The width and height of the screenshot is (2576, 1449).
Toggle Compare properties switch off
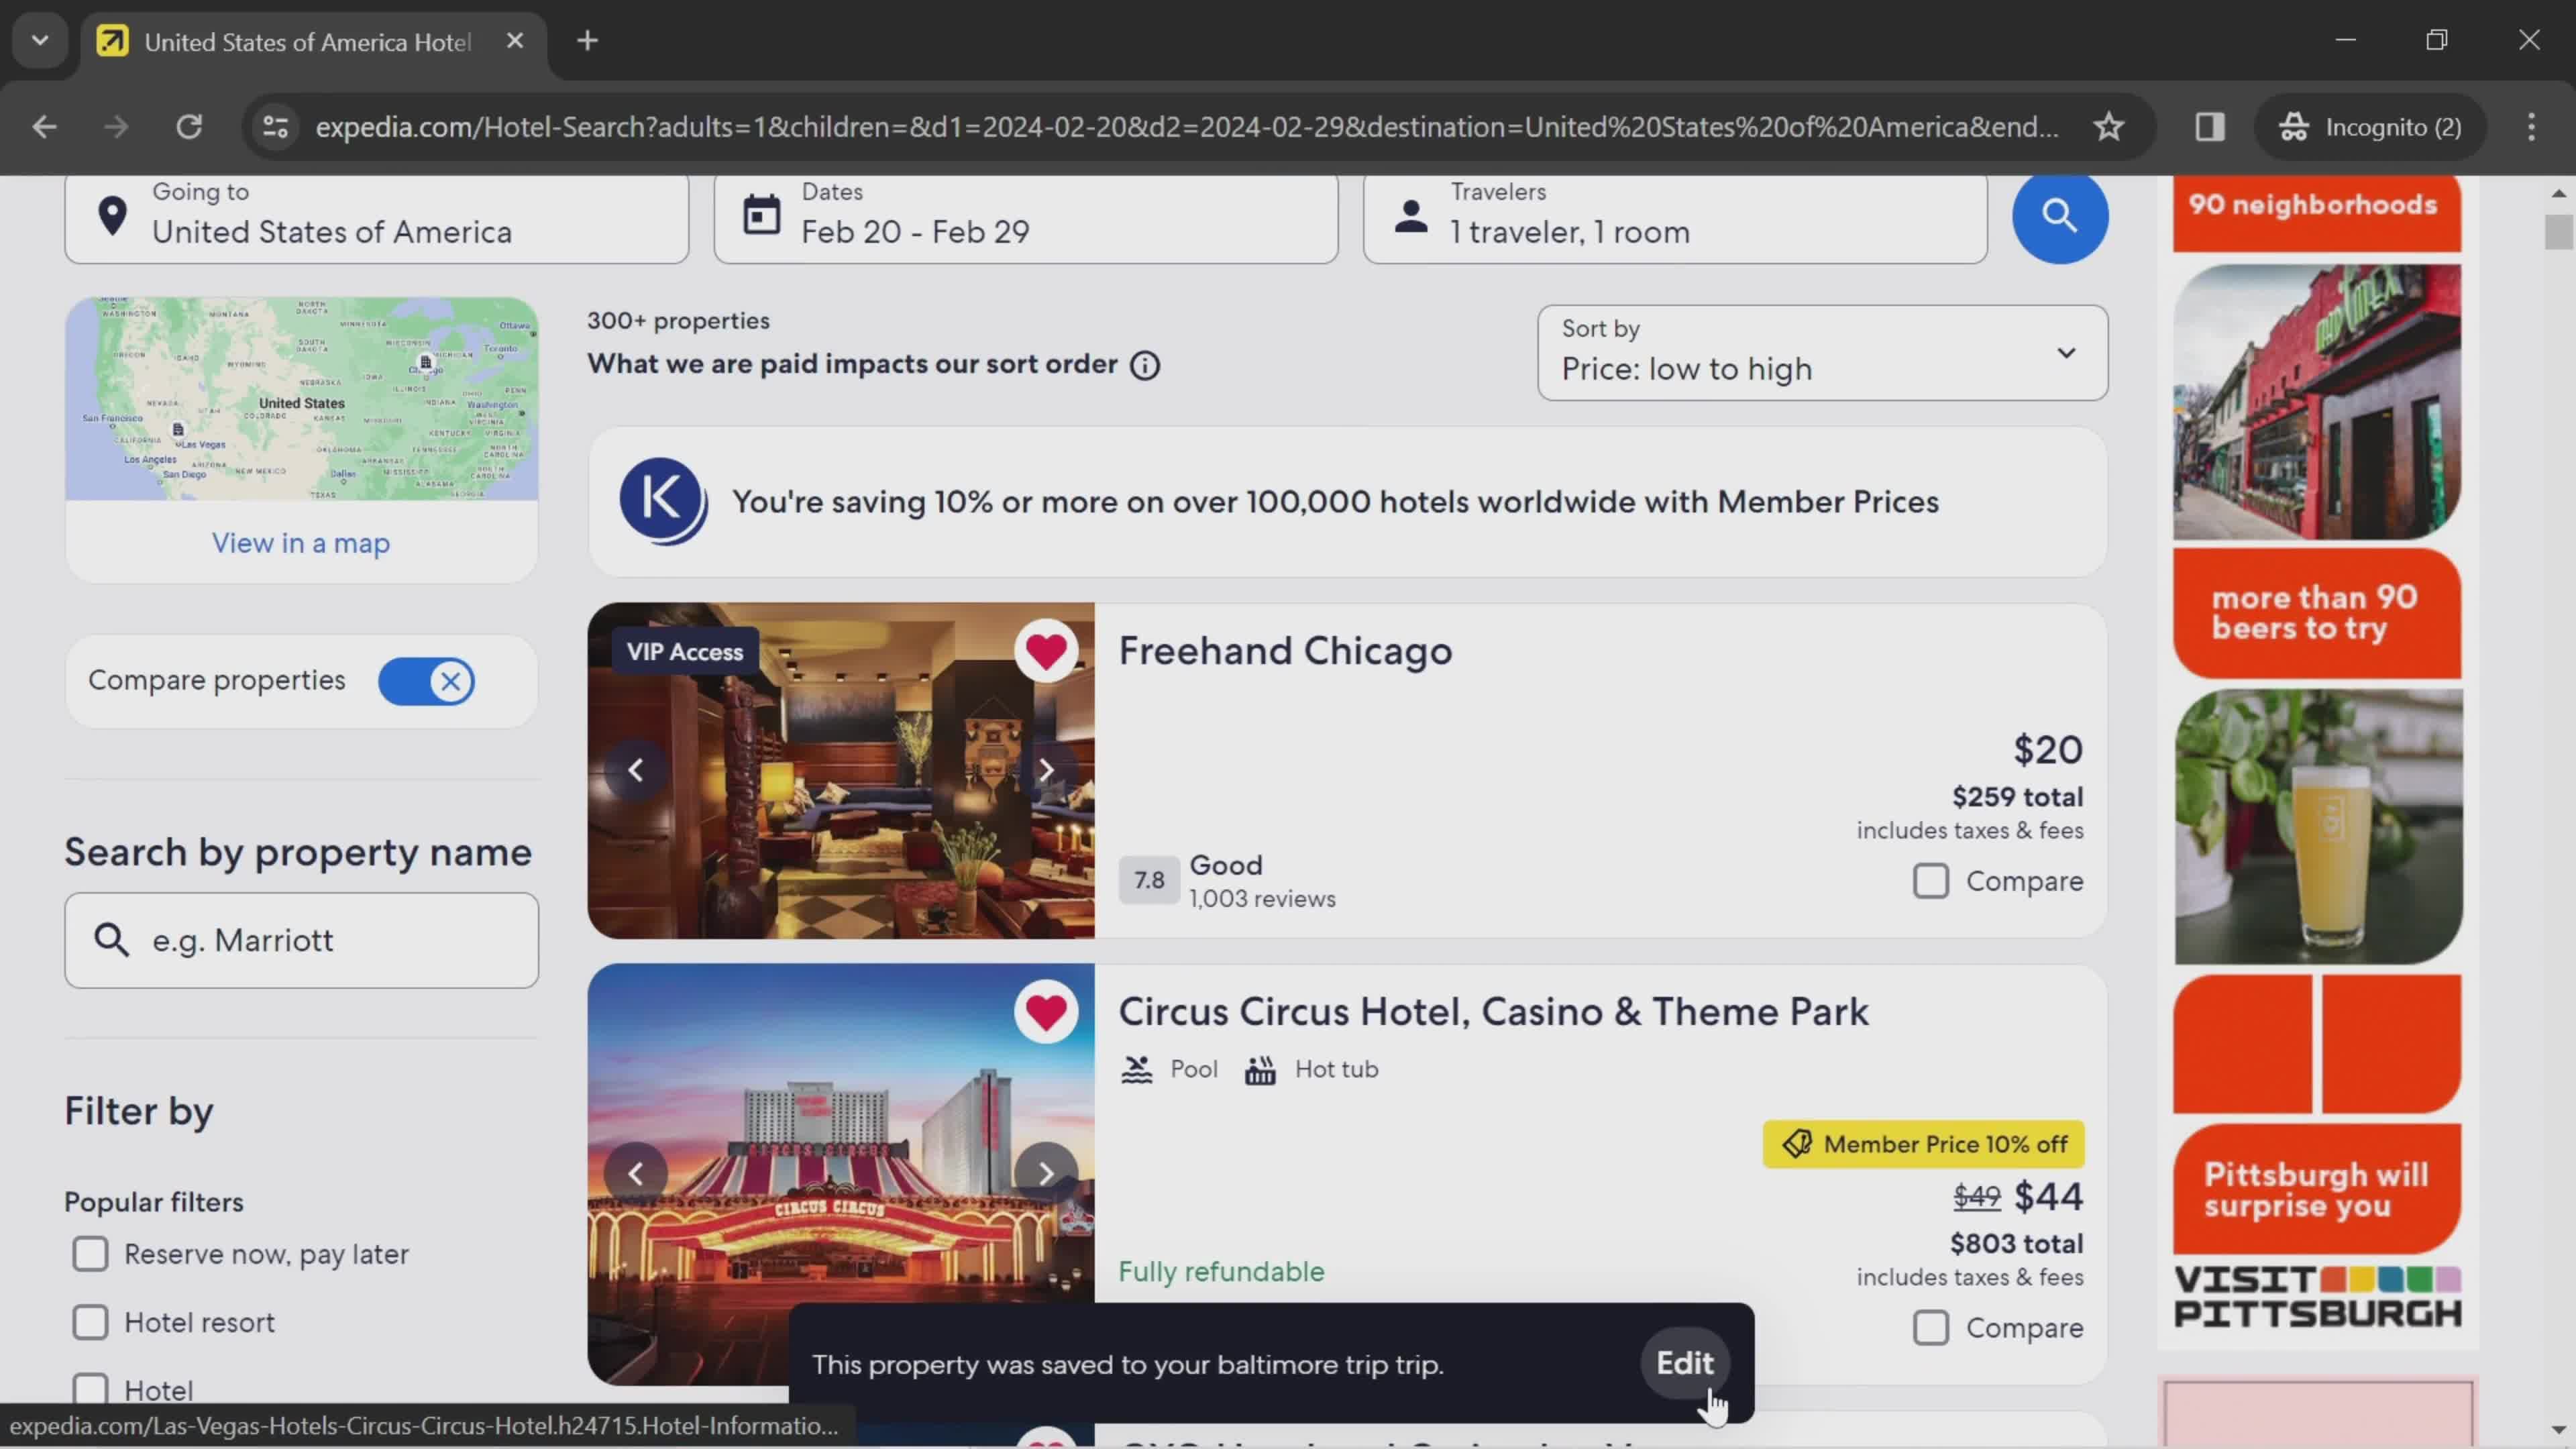click(x=427, y=682)
